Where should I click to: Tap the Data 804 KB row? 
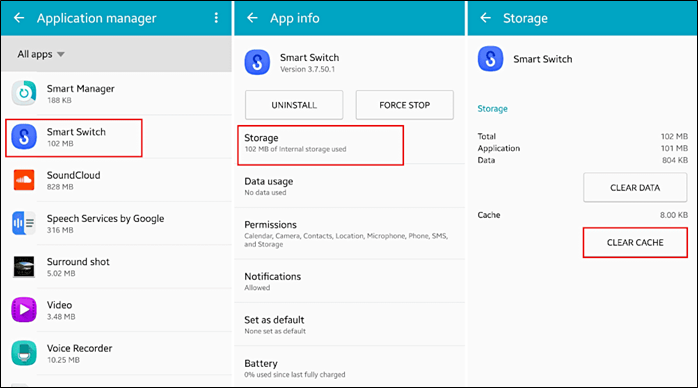point(583,160)
